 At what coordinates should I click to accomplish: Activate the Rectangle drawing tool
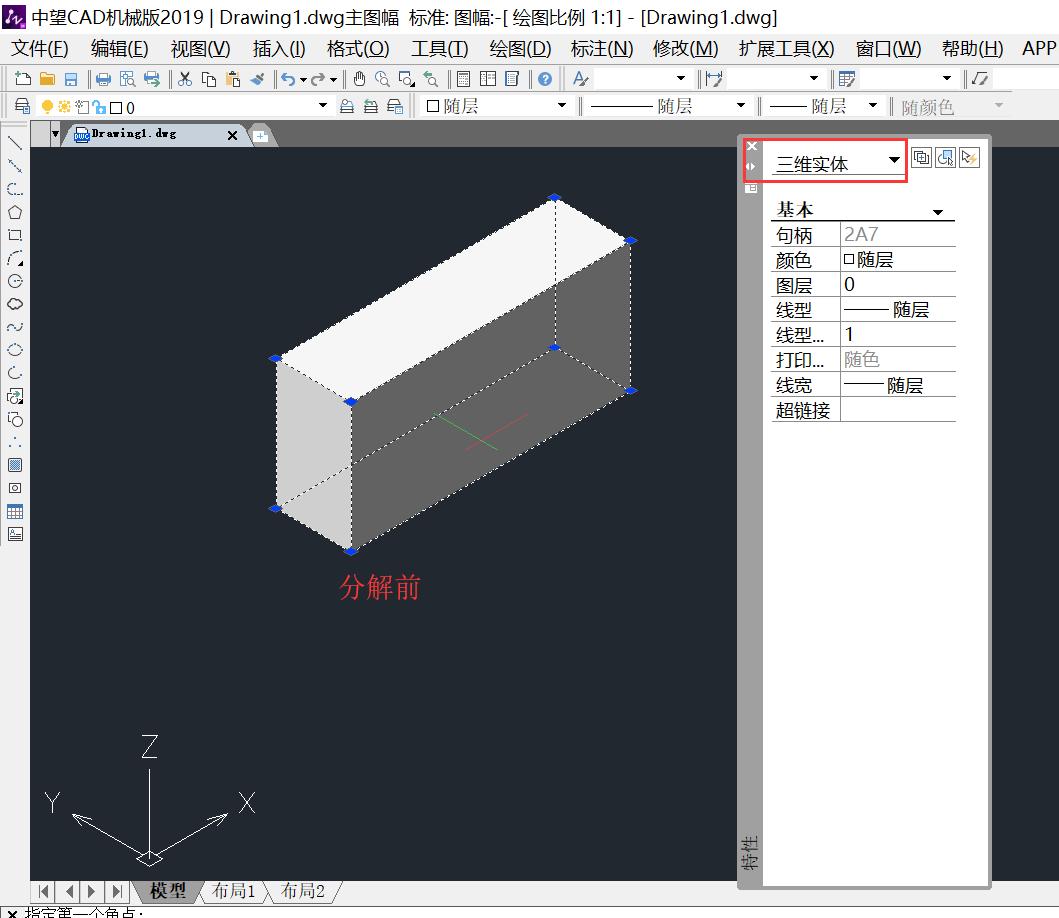pos(14,233)
